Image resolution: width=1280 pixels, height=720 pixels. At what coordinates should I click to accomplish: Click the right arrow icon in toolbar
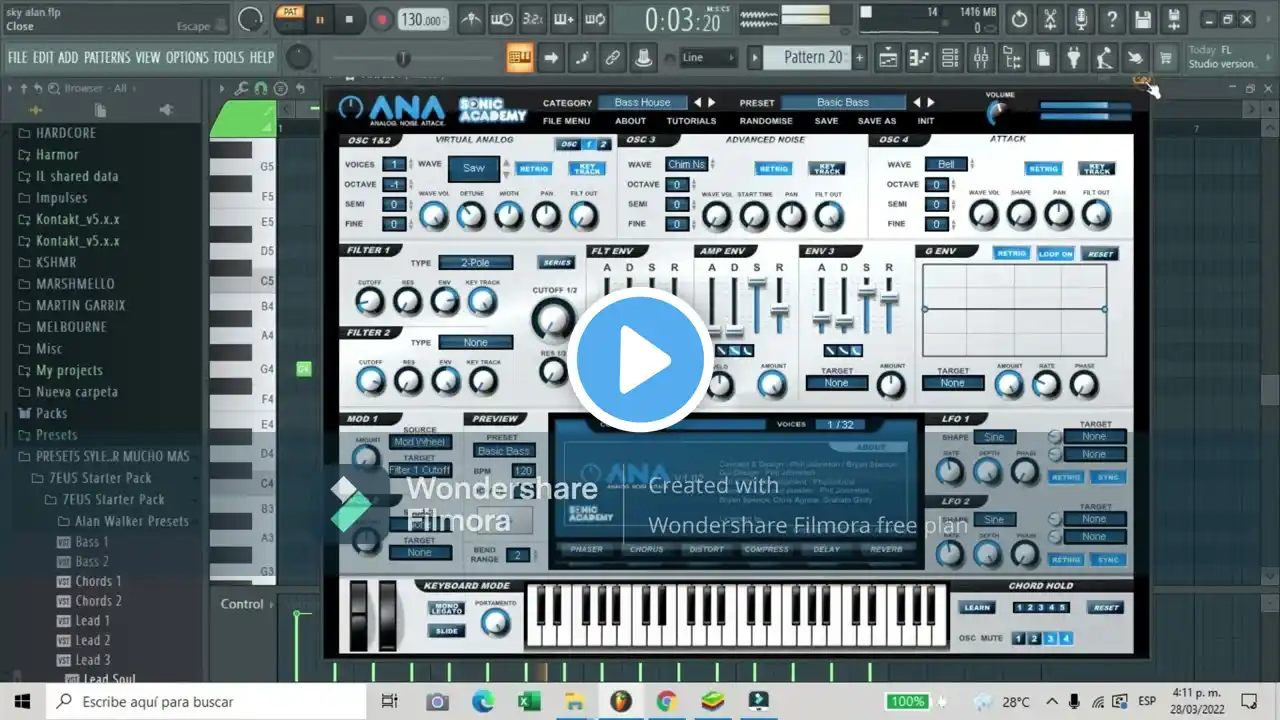click(x=550, y=58)
